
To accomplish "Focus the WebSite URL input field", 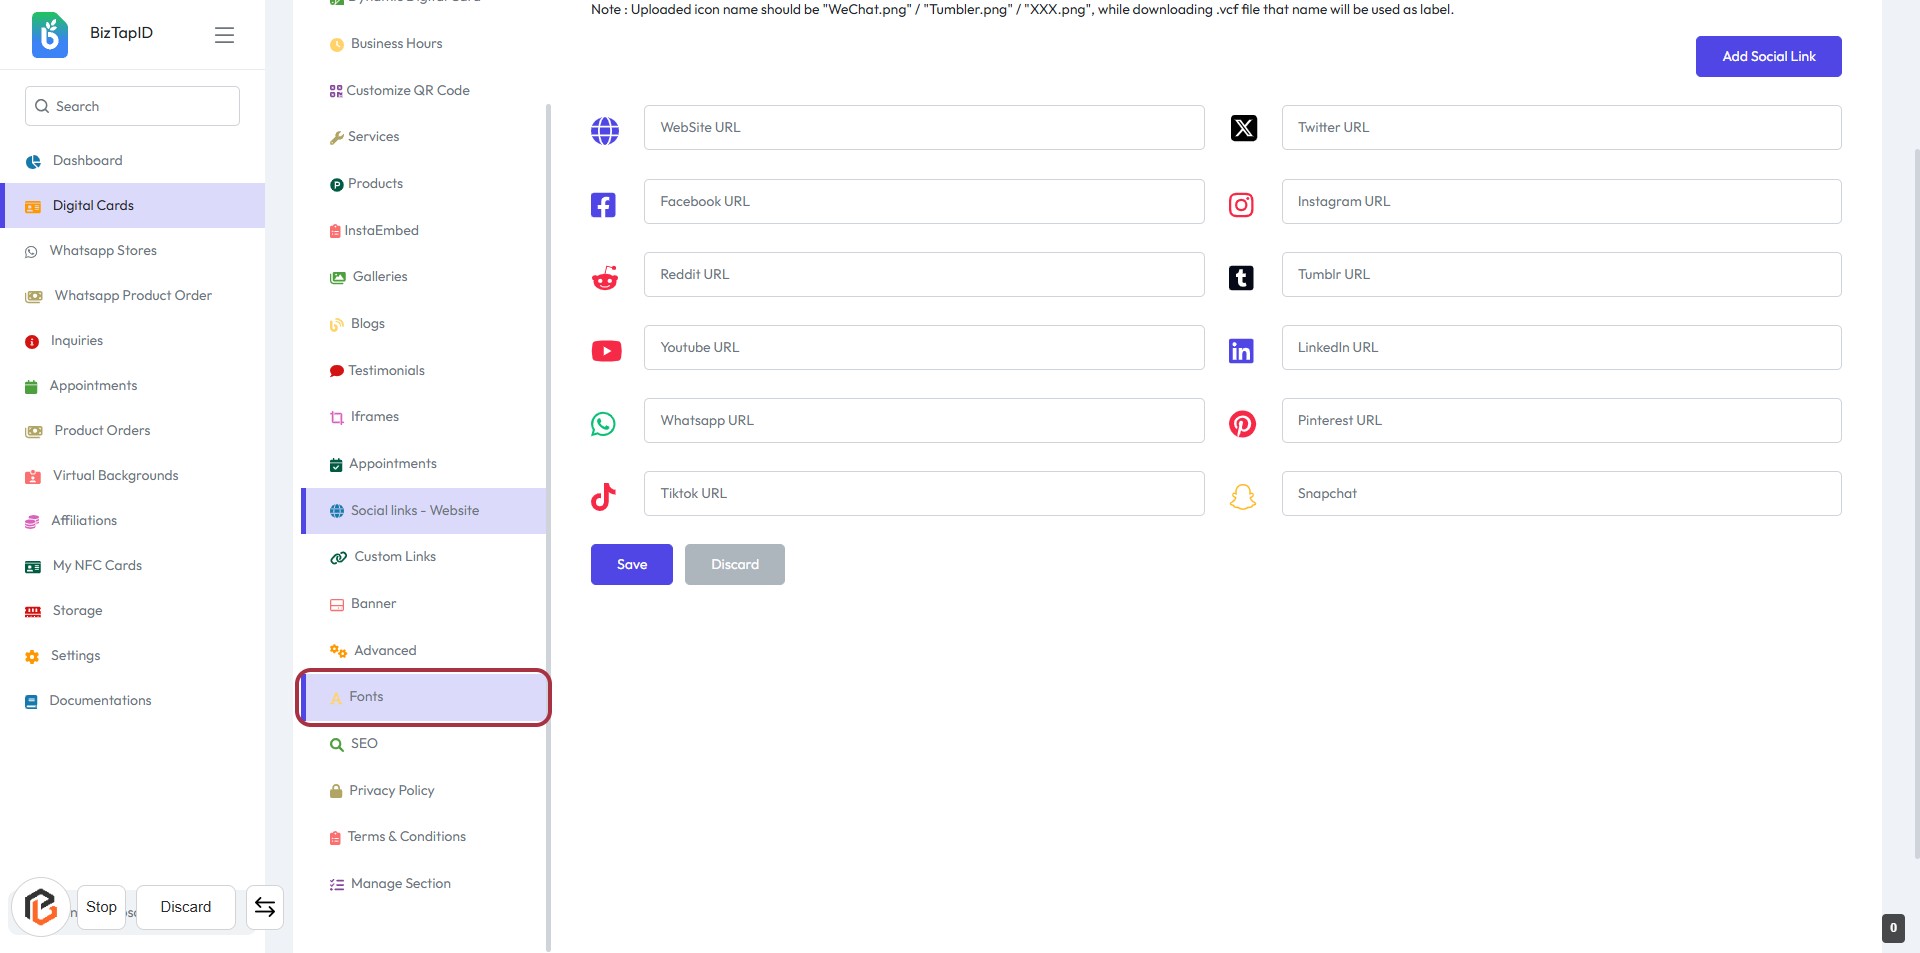I will point(923,128).
